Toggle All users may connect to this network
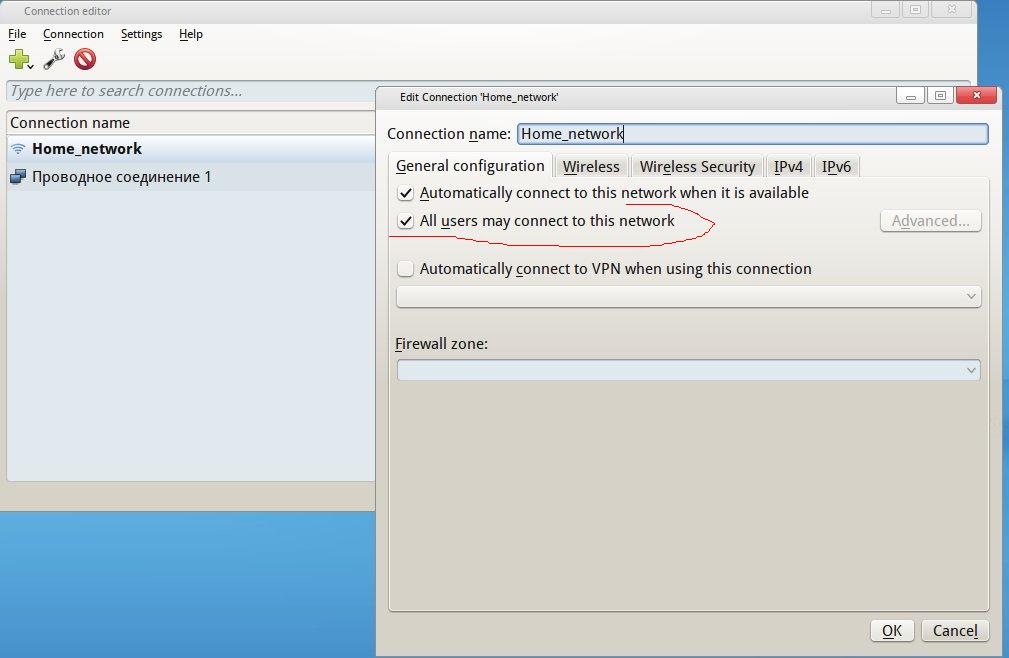This screenshot has width=1009, height=658. click(x=405, y=221)
